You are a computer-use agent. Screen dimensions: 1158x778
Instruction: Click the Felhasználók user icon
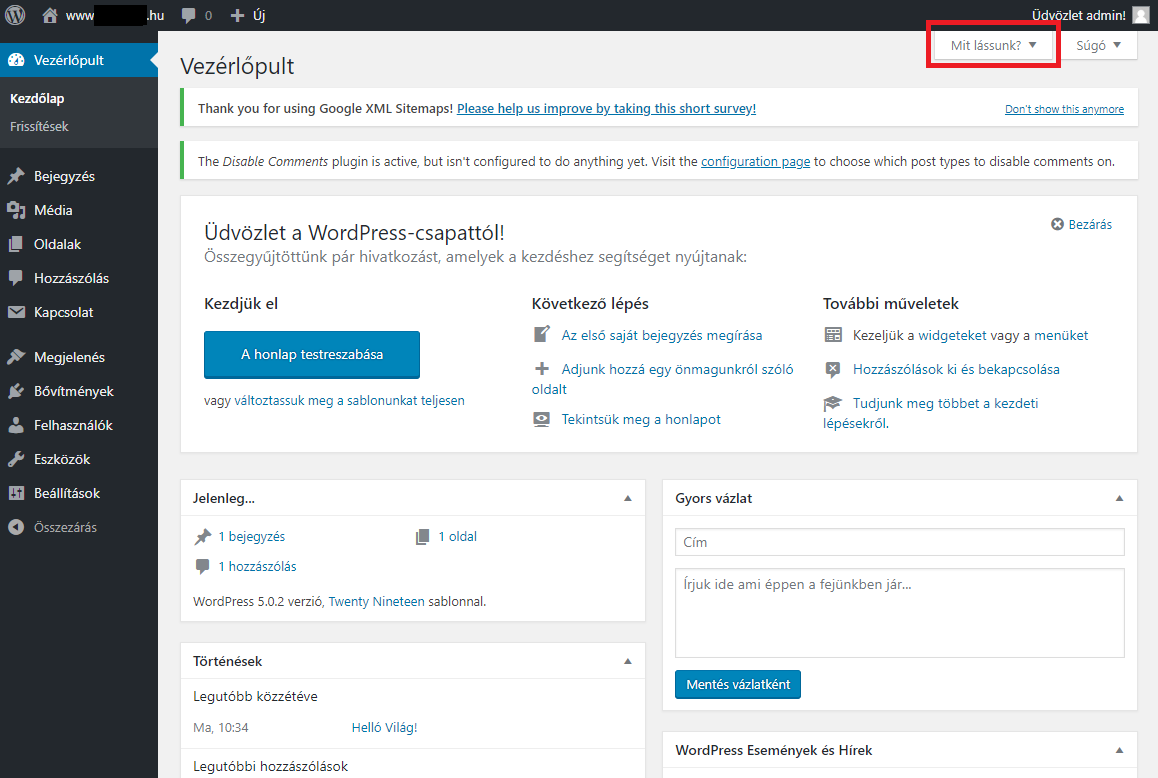tap(16, 425)
